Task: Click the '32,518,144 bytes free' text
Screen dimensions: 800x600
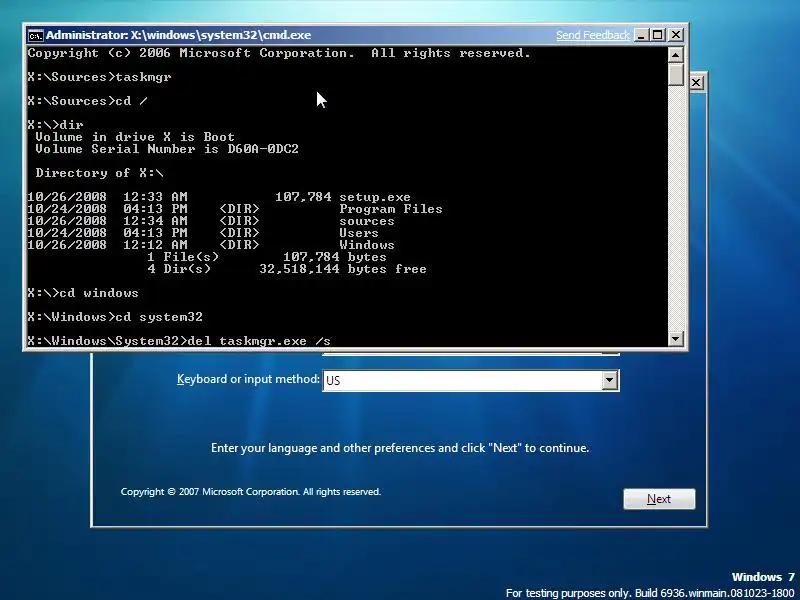Action: point(343,269)
